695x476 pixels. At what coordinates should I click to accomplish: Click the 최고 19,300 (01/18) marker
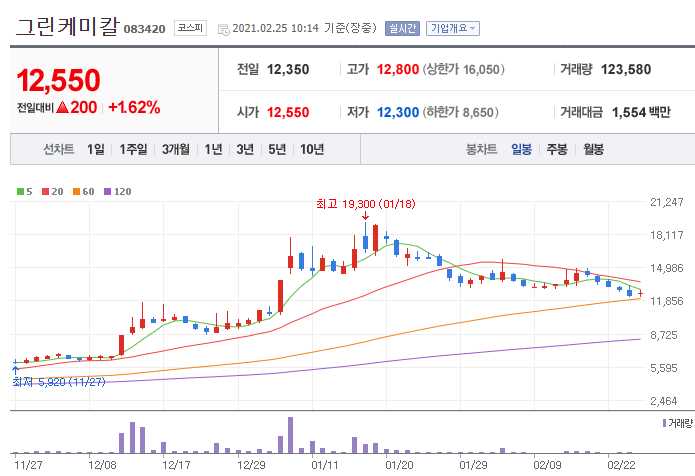366,204
